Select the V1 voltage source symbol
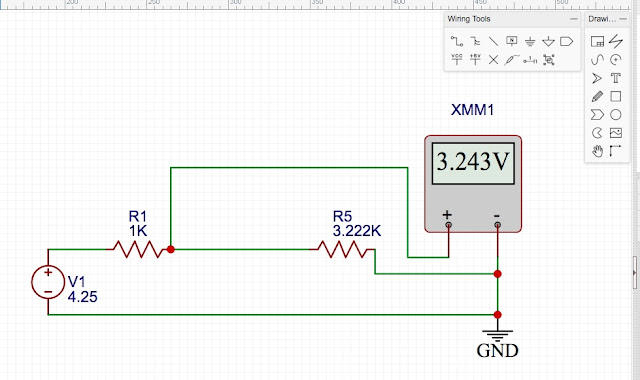 (x=48, y=282)
